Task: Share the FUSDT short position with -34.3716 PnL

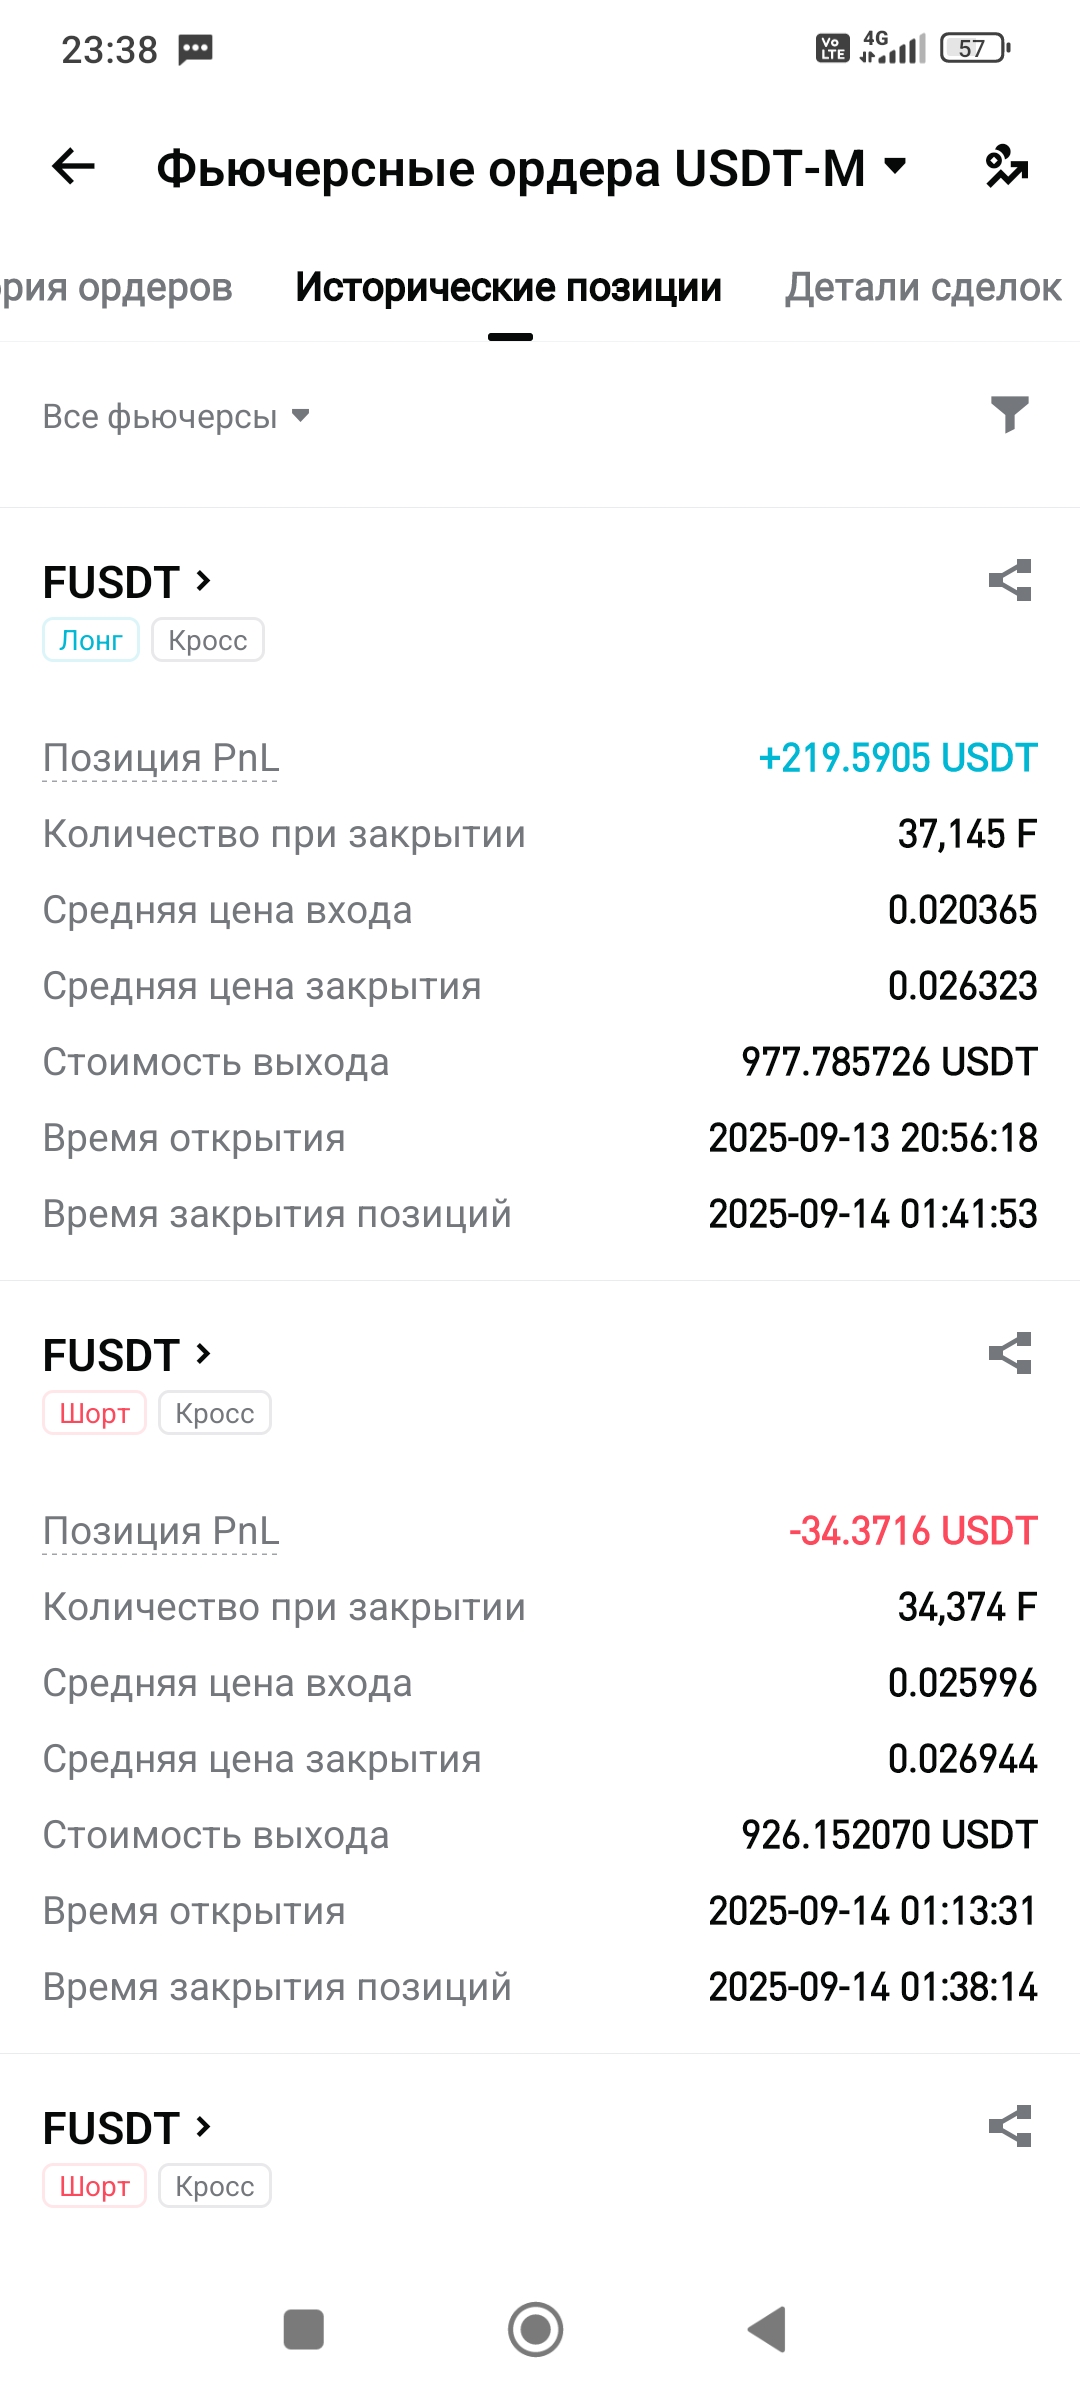Action: 1009,1353
